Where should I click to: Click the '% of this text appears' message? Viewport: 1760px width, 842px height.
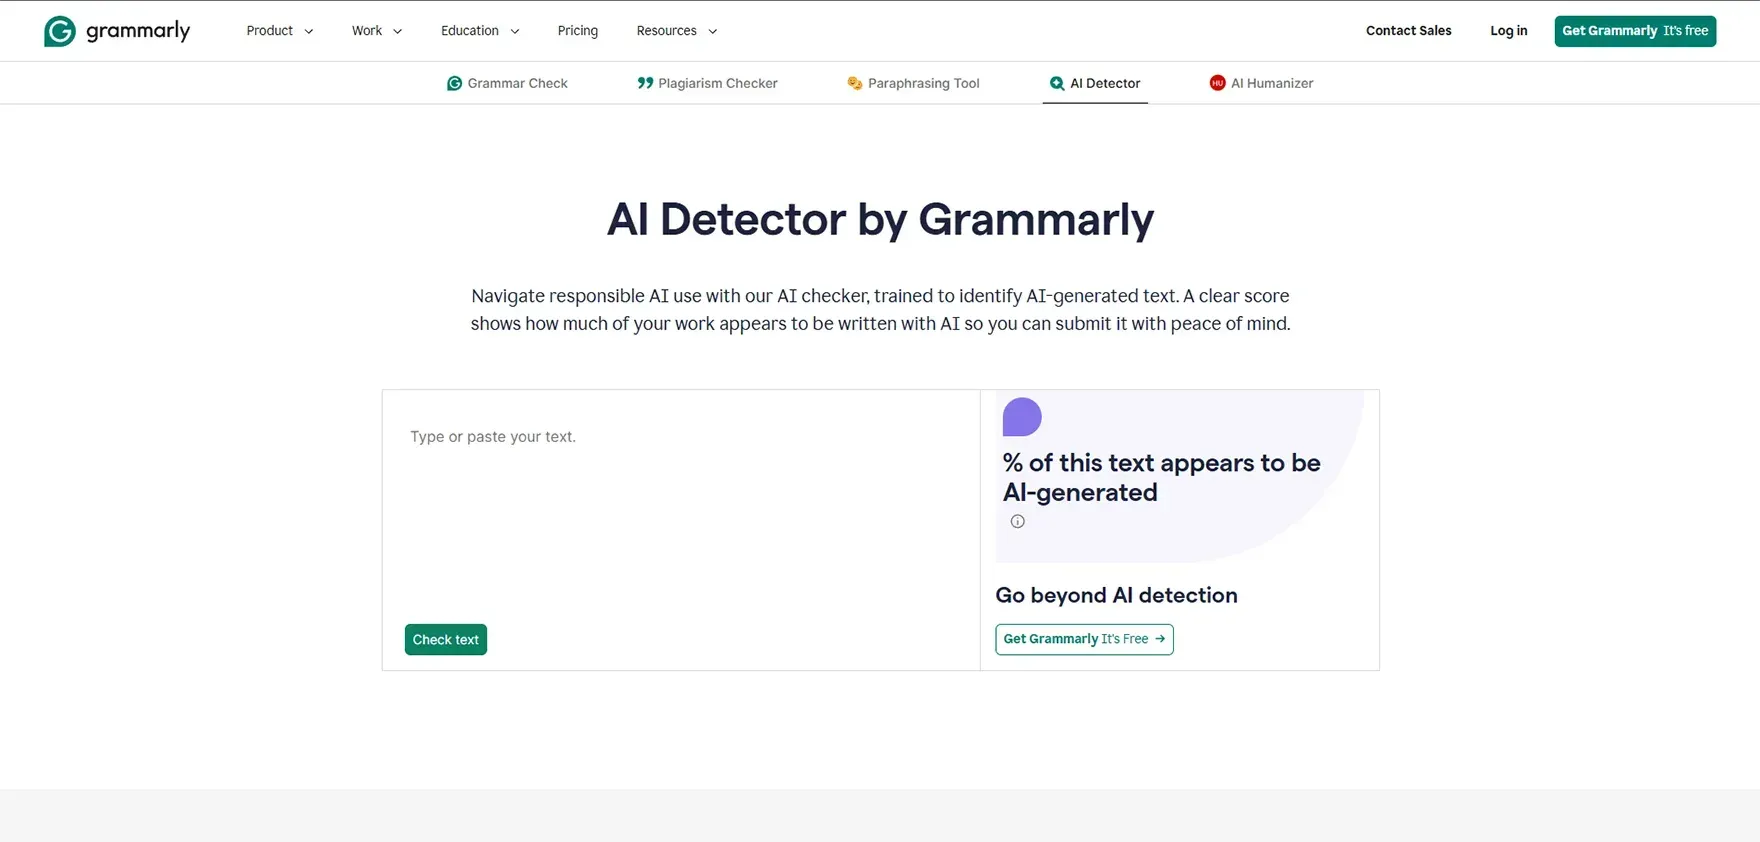pos(1162,477)
